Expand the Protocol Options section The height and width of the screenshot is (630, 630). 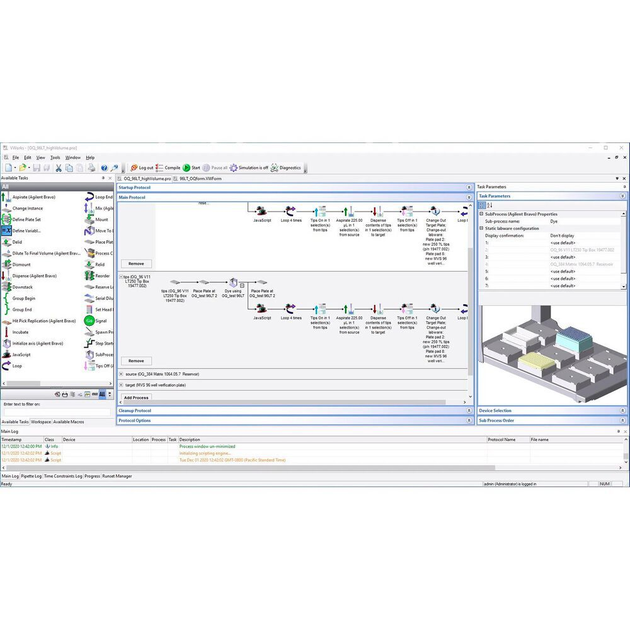click(469, 420)
